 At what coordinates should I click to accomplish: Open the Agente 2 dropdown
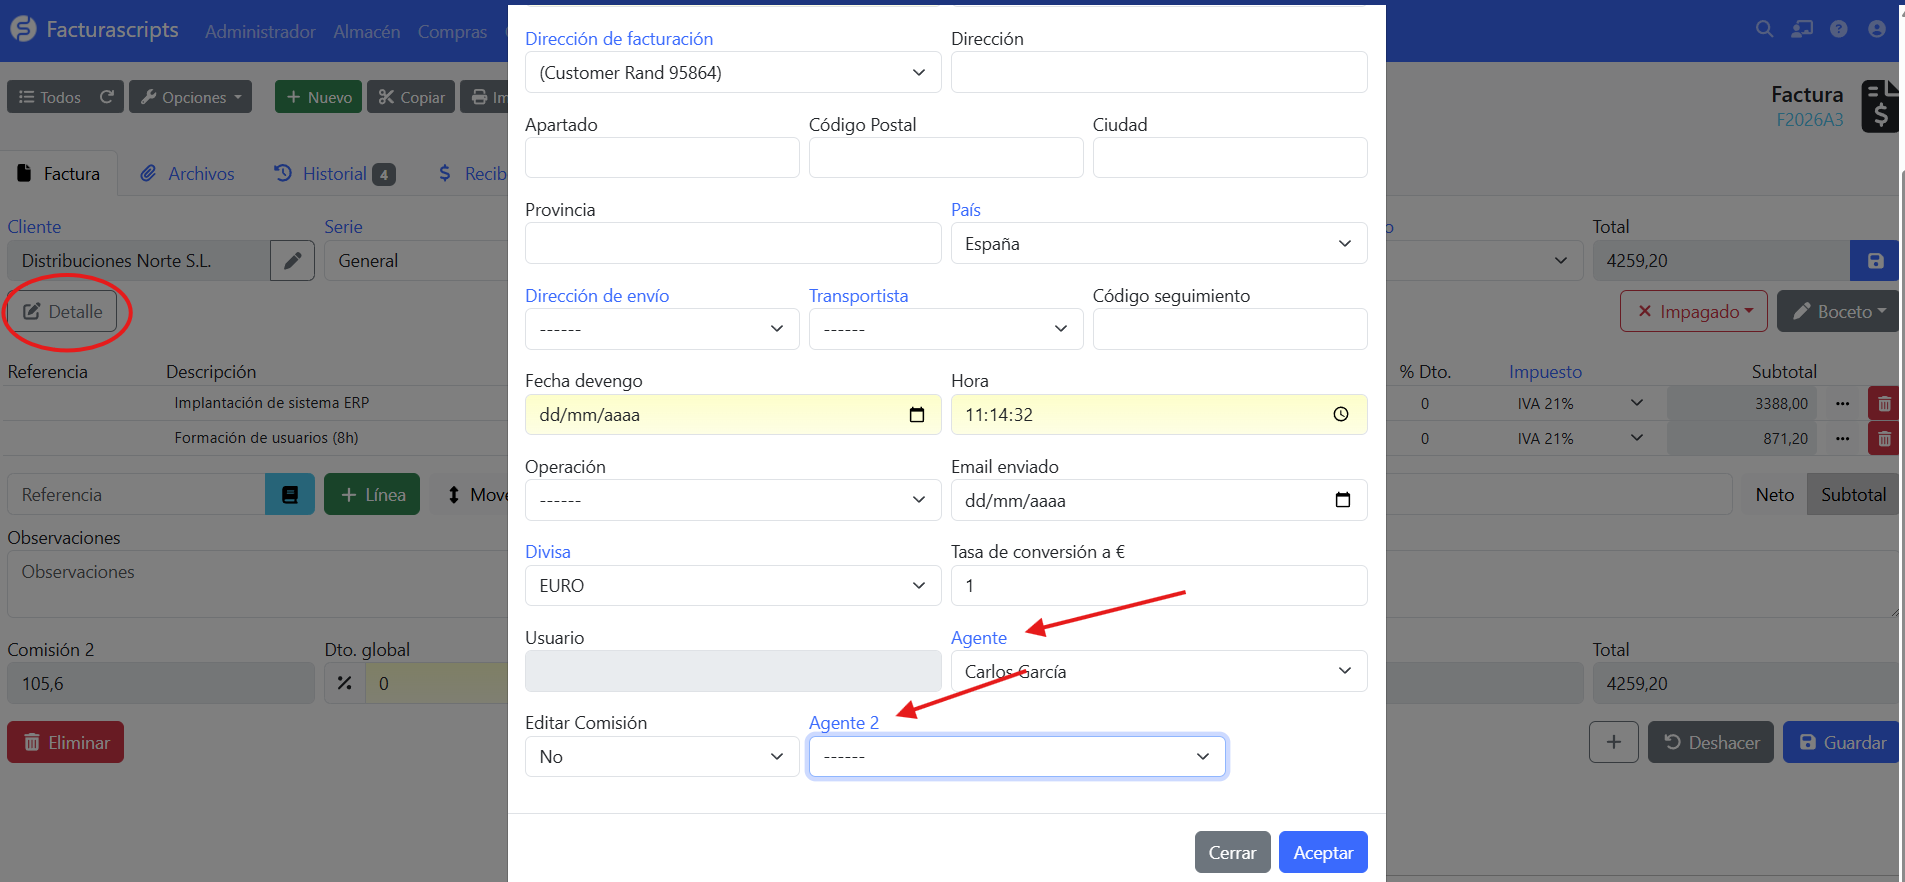point(1017,757)
